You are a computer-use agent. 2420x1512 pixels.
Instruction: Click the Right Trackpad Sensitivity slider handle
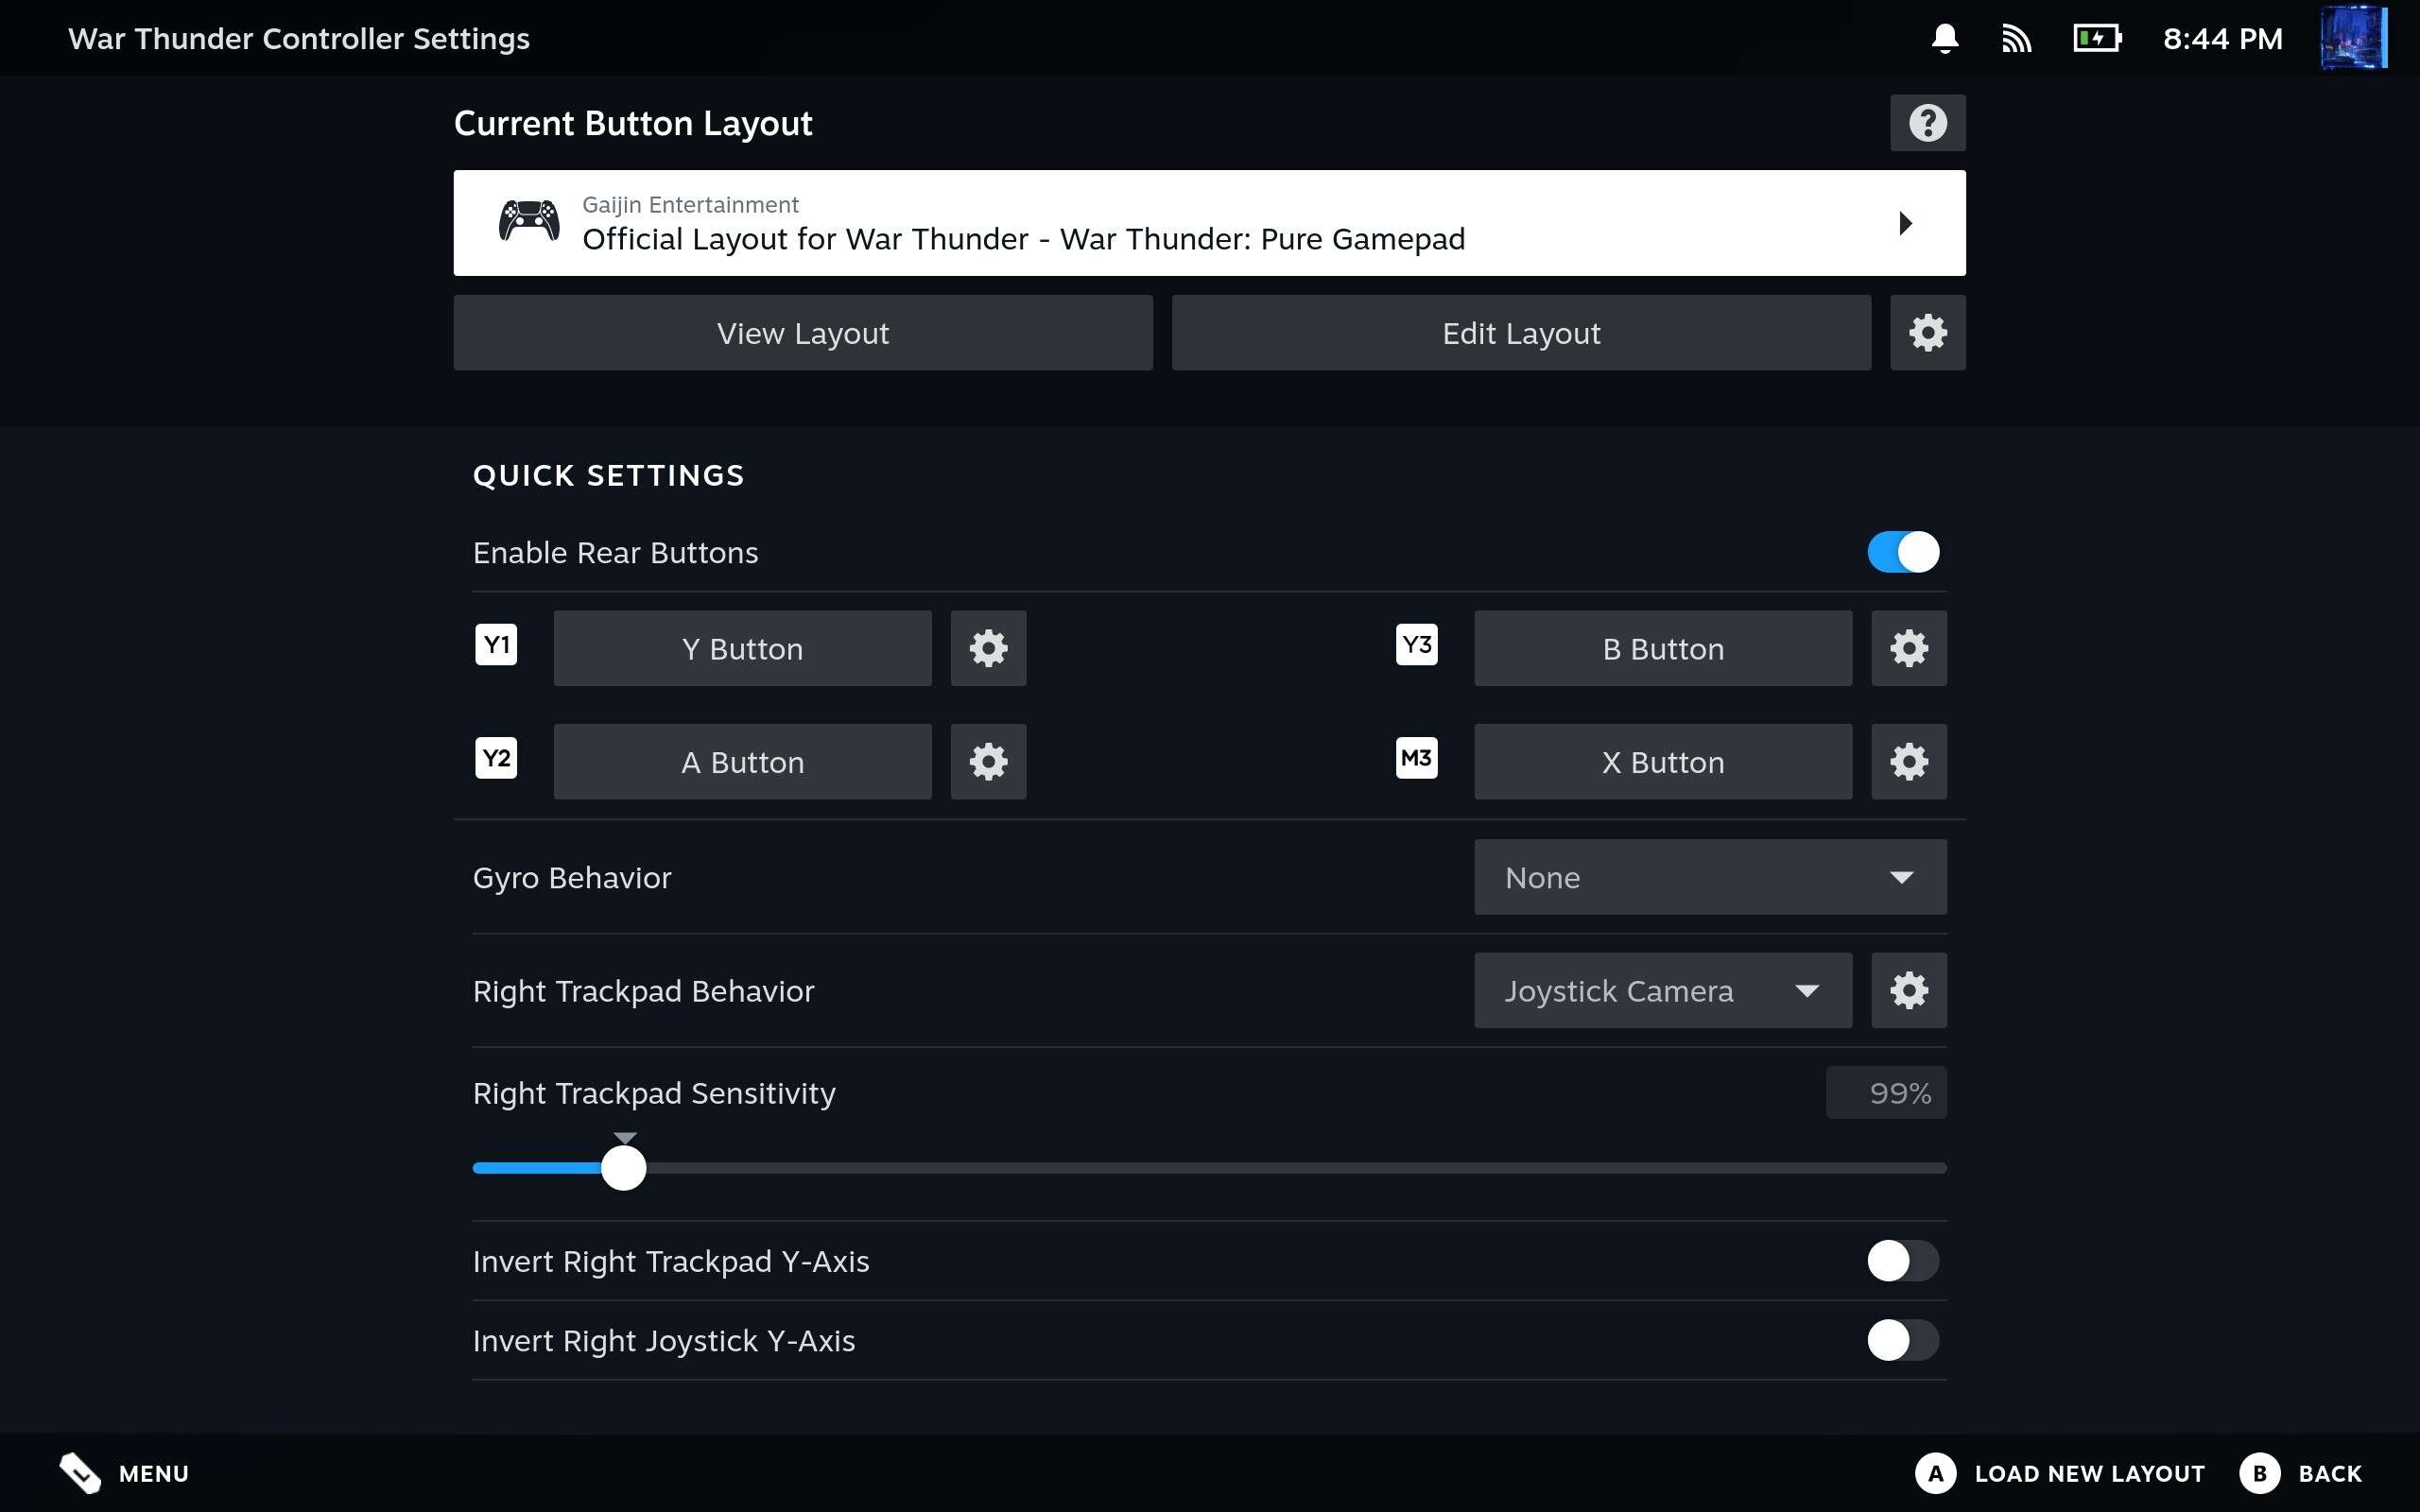624,1168
